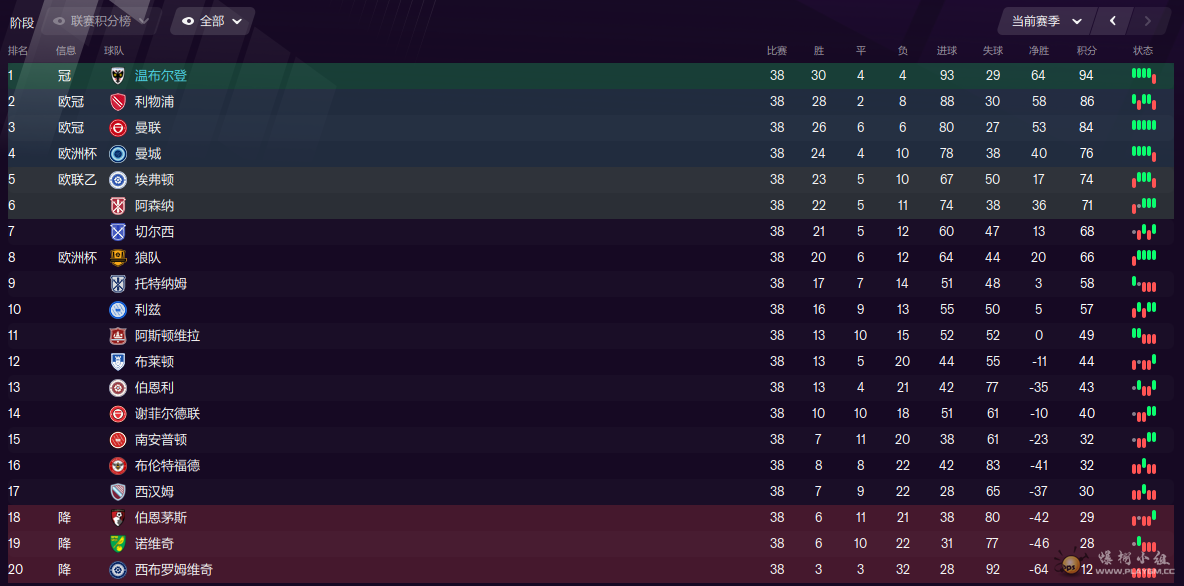Go to previous season with left arrow
Viewport: 1184px width, 586px height.
pyautogui.click(x=1113, y=21)
